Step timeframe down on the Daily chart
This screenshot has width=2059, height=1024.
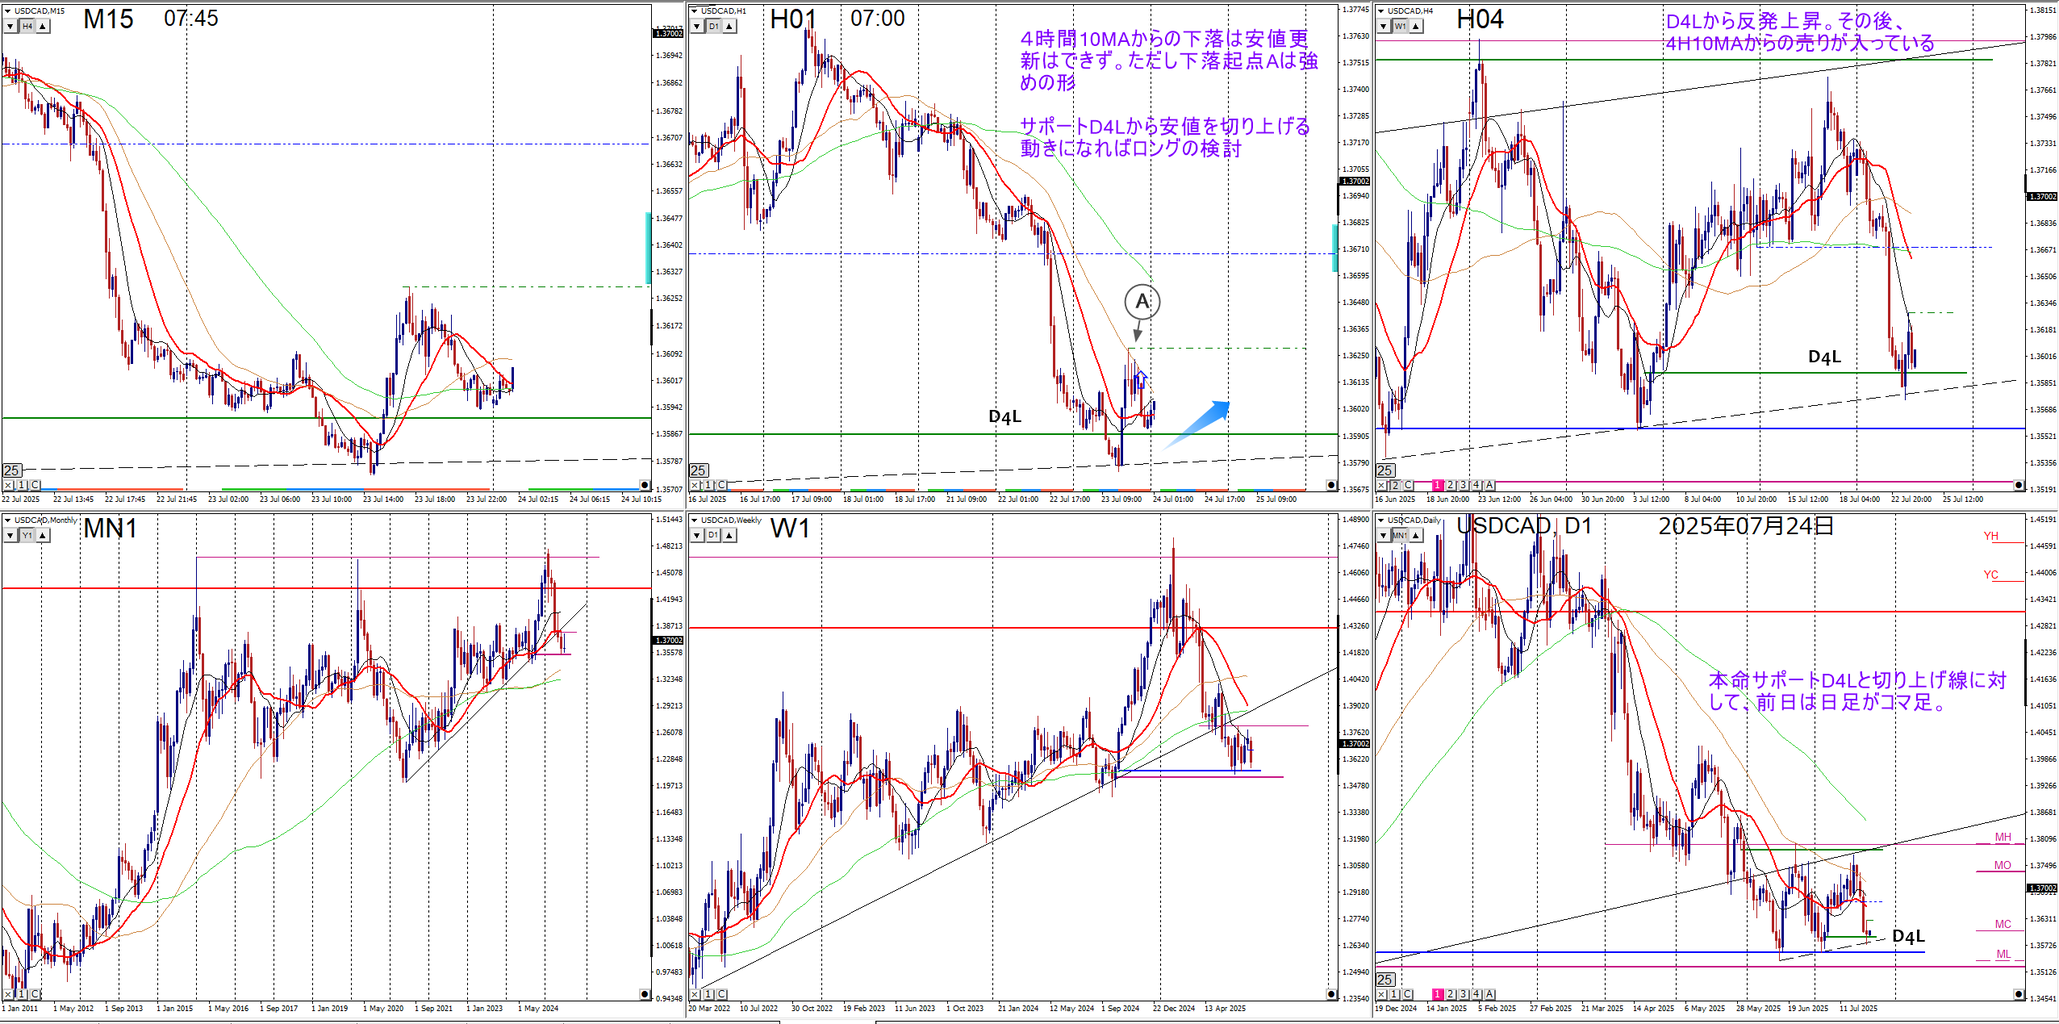point(1384,535)
